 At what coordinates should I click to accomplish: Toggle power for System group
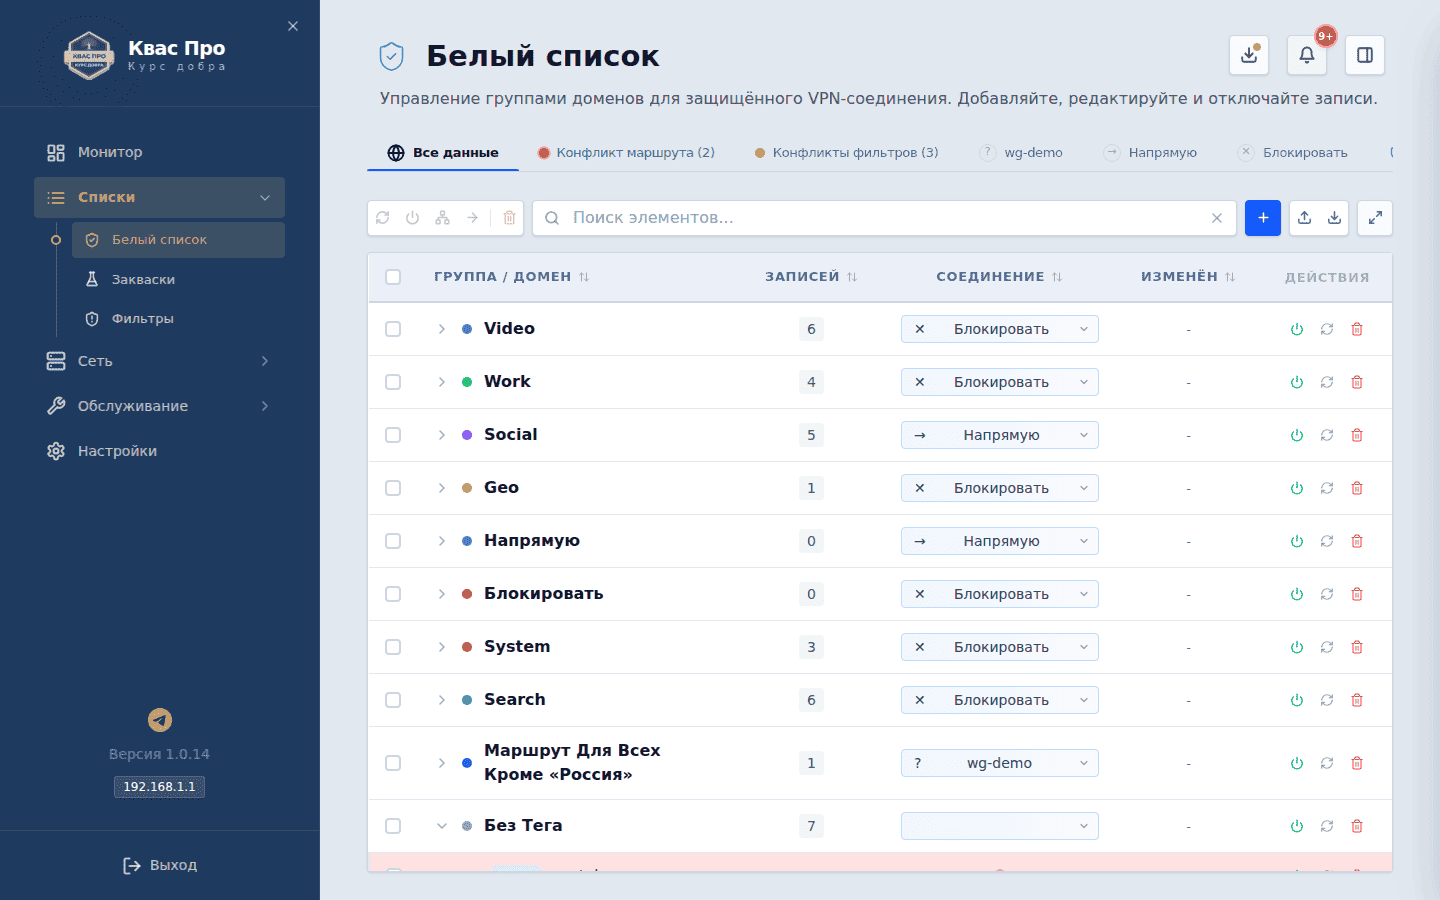coord(1297,647)
